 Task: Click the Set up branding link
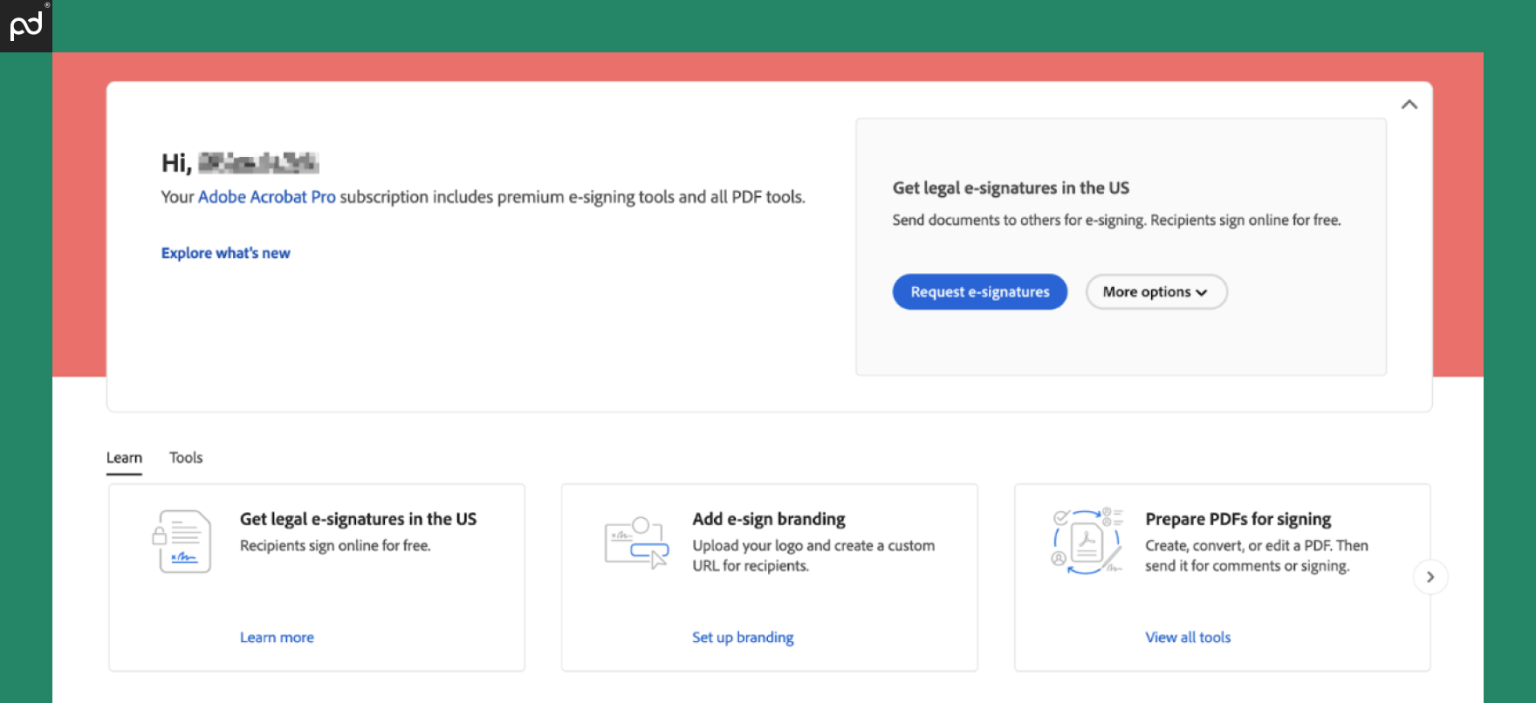point(743,637)
